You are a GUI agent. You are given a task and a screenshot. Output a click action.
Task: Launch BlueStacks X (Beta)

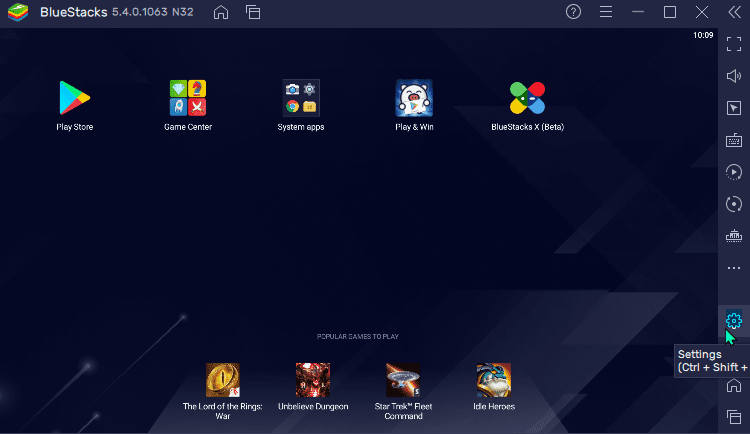coord(527,98)
